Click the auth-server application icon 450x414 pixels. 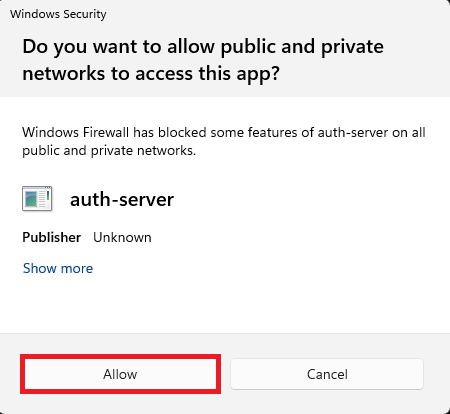point(37,199)
